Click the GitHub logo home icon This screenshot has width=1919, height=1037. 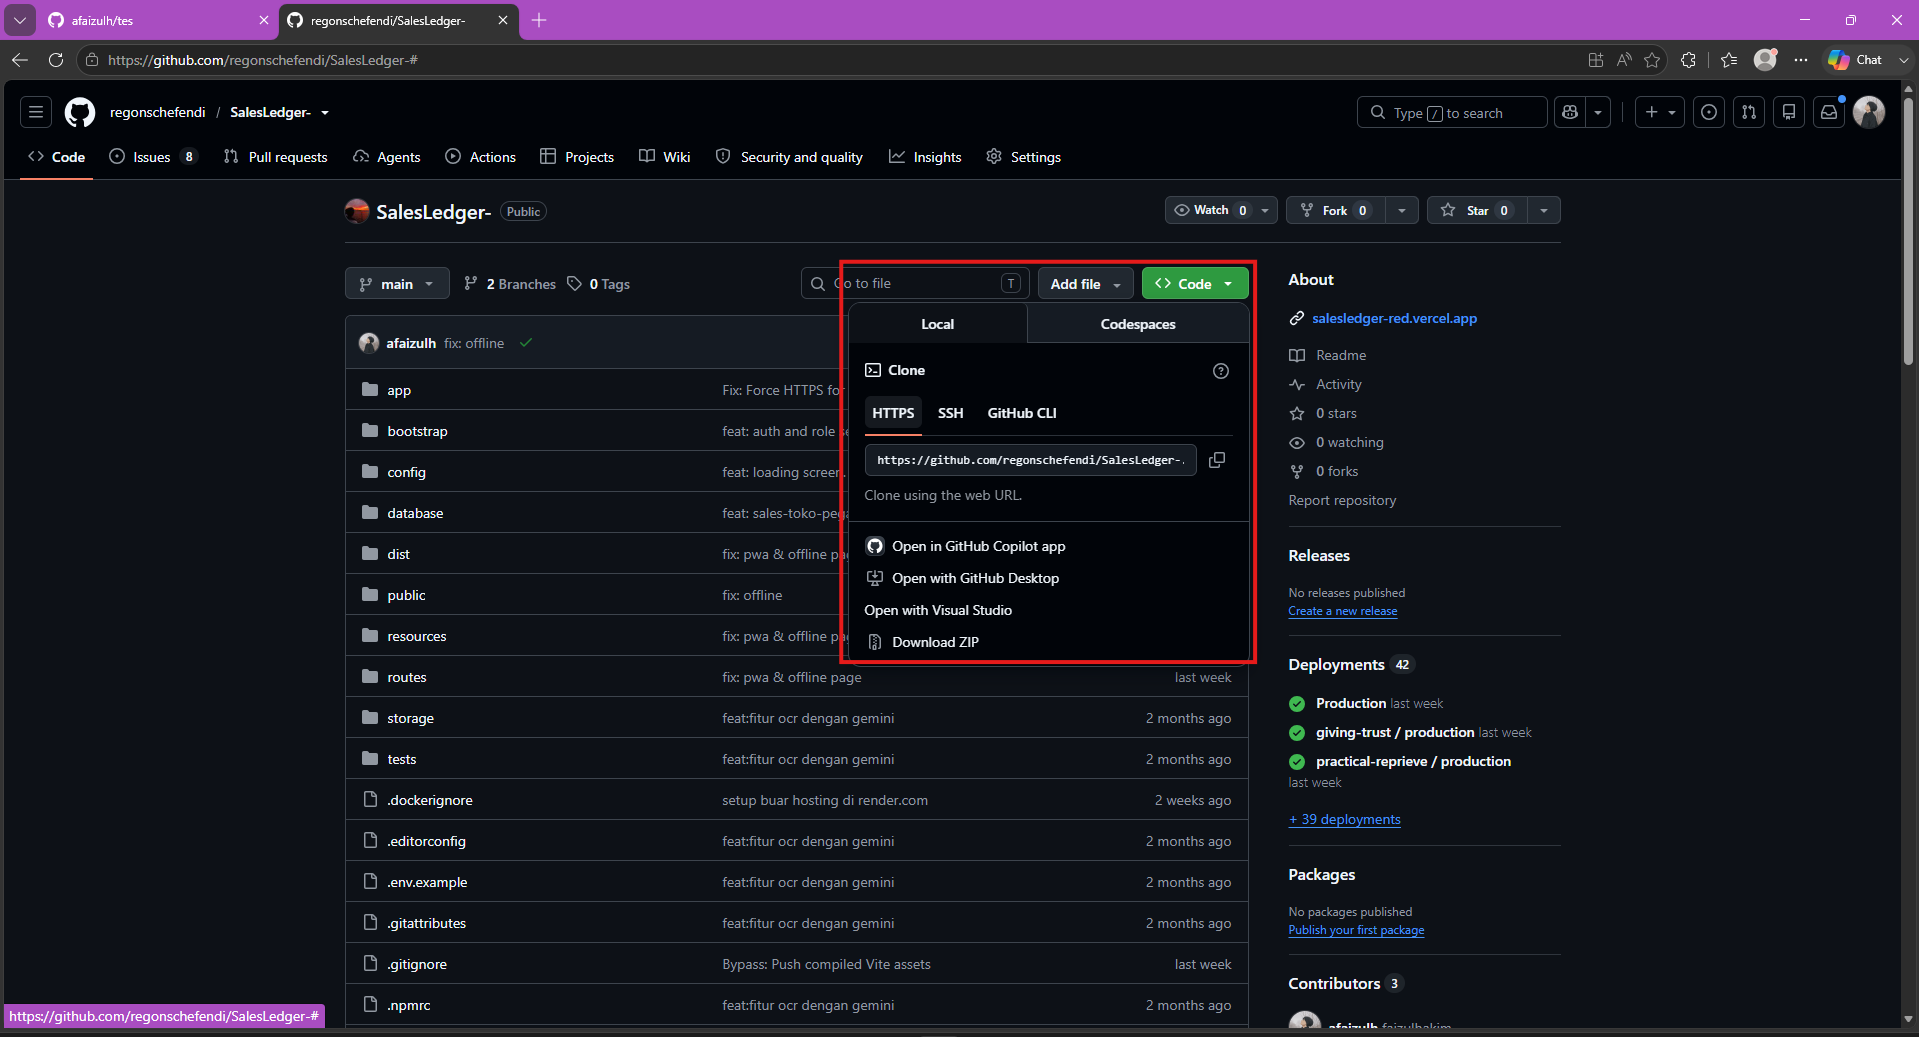click(x=80, y=112)
